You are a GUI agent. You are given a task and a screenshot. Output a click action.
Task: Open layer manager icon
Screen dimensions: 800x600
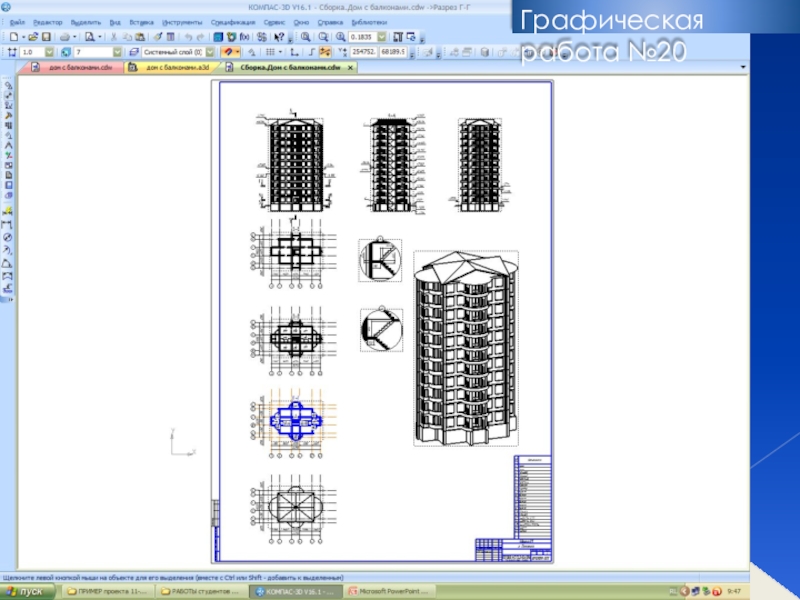(134, 52)
